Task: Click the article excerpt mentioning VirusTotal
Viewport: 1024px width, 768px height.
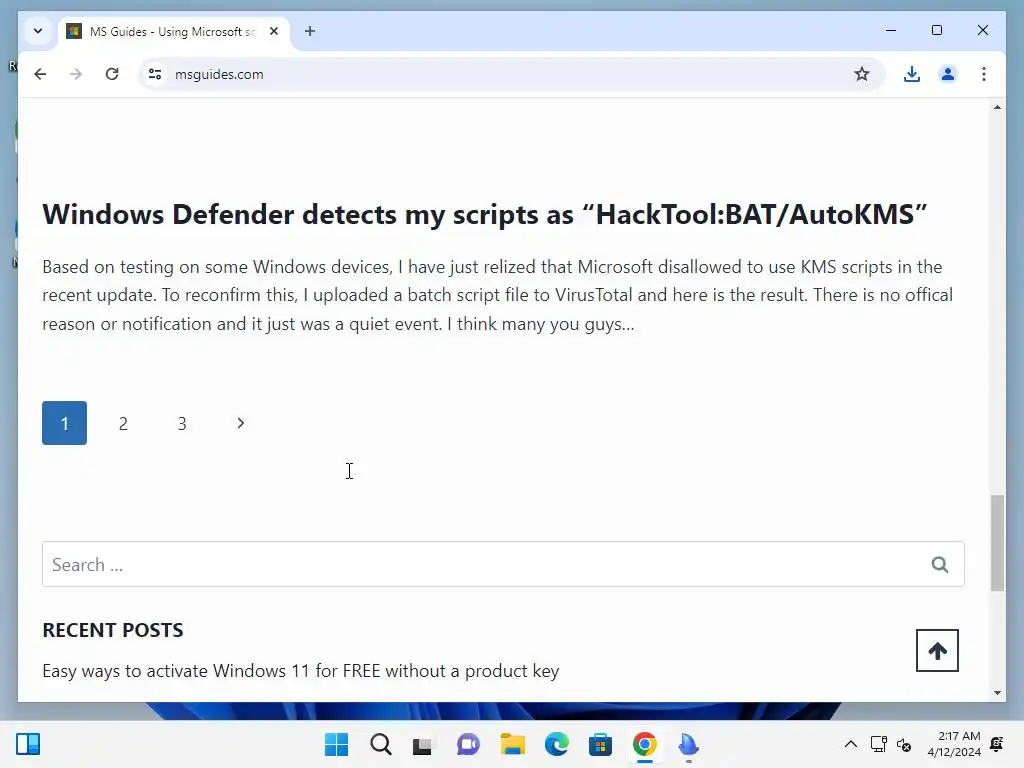Action: point(498,295)
